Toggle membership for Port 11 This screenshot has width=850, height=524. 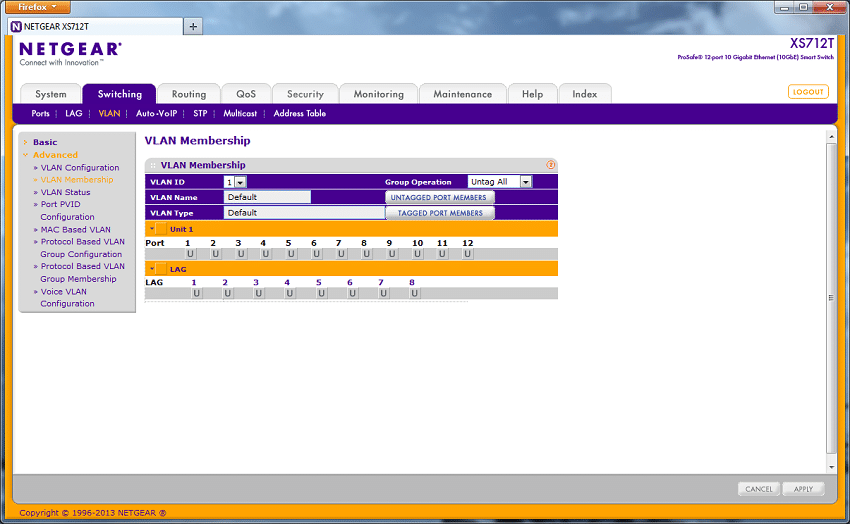click(x=442, y=254)
